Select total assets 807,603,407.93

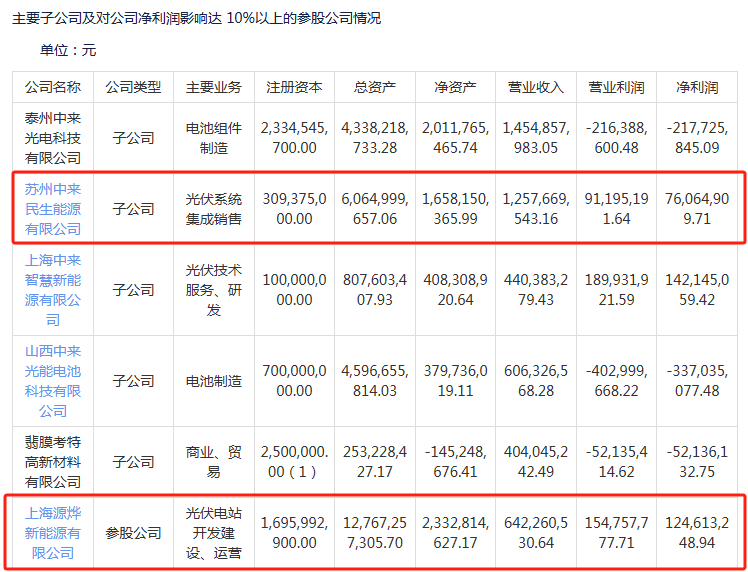point(375,290)
